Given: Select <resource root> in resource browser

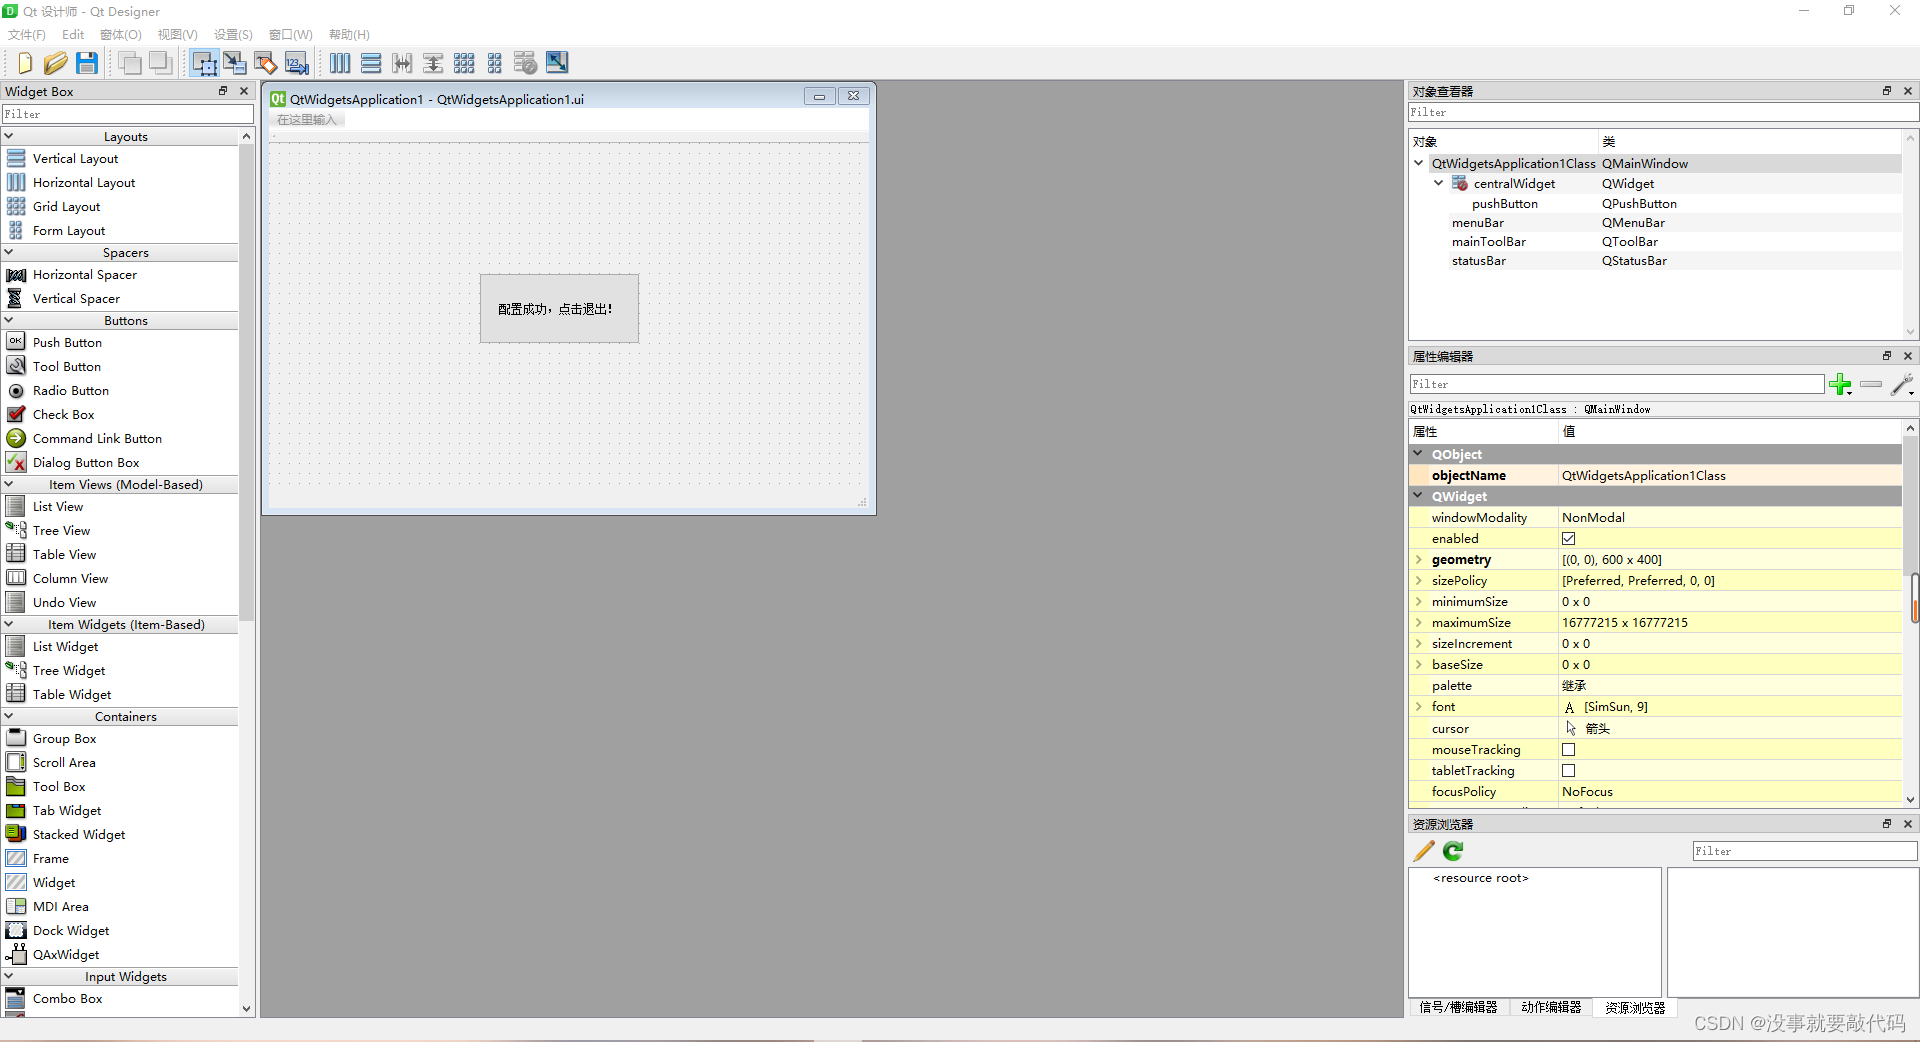Looking at the screenshot, I should tap(1480, 878).
